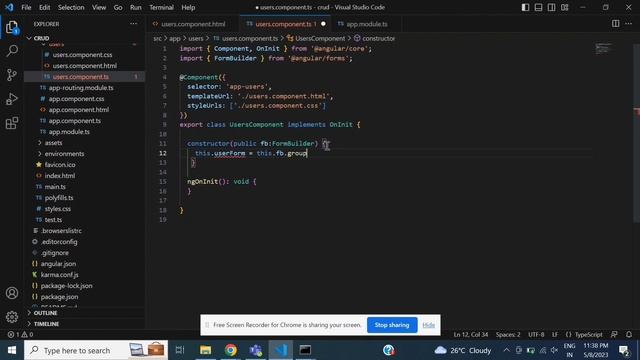Open editor more actions ellipsis

coord(629,24)
